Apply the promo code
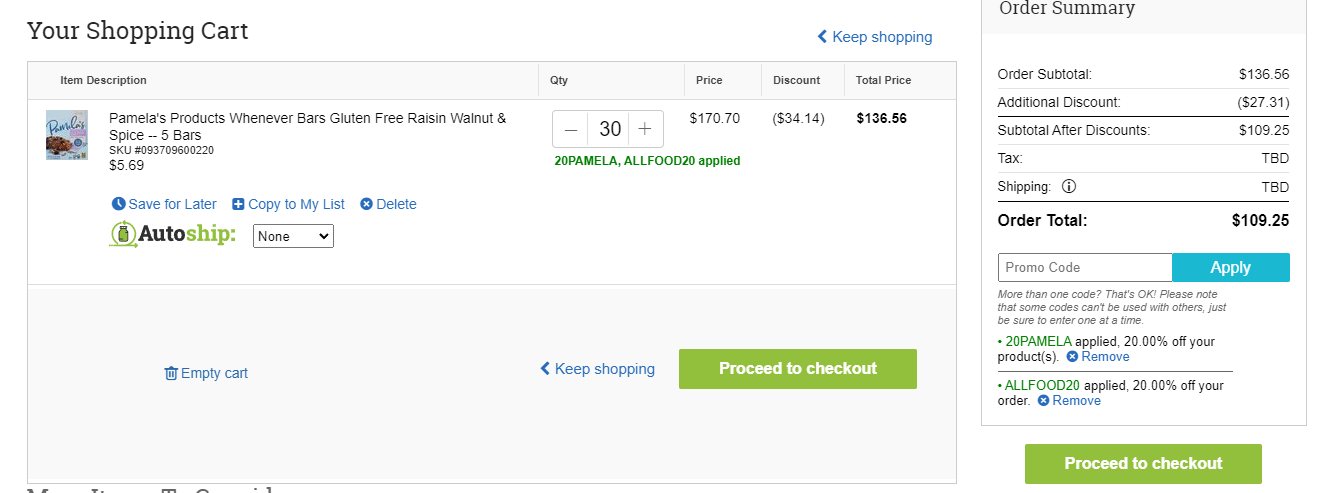The image size is (1322, 493). point(1231,268)
